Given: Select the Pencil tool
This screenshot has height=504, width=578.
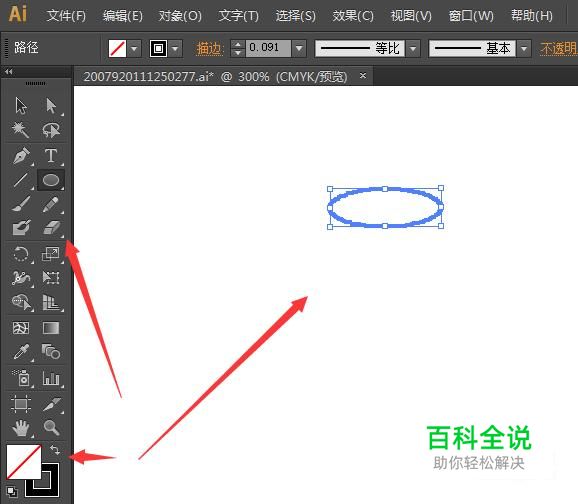Looking at the screenshot, I should click(51, 204).
